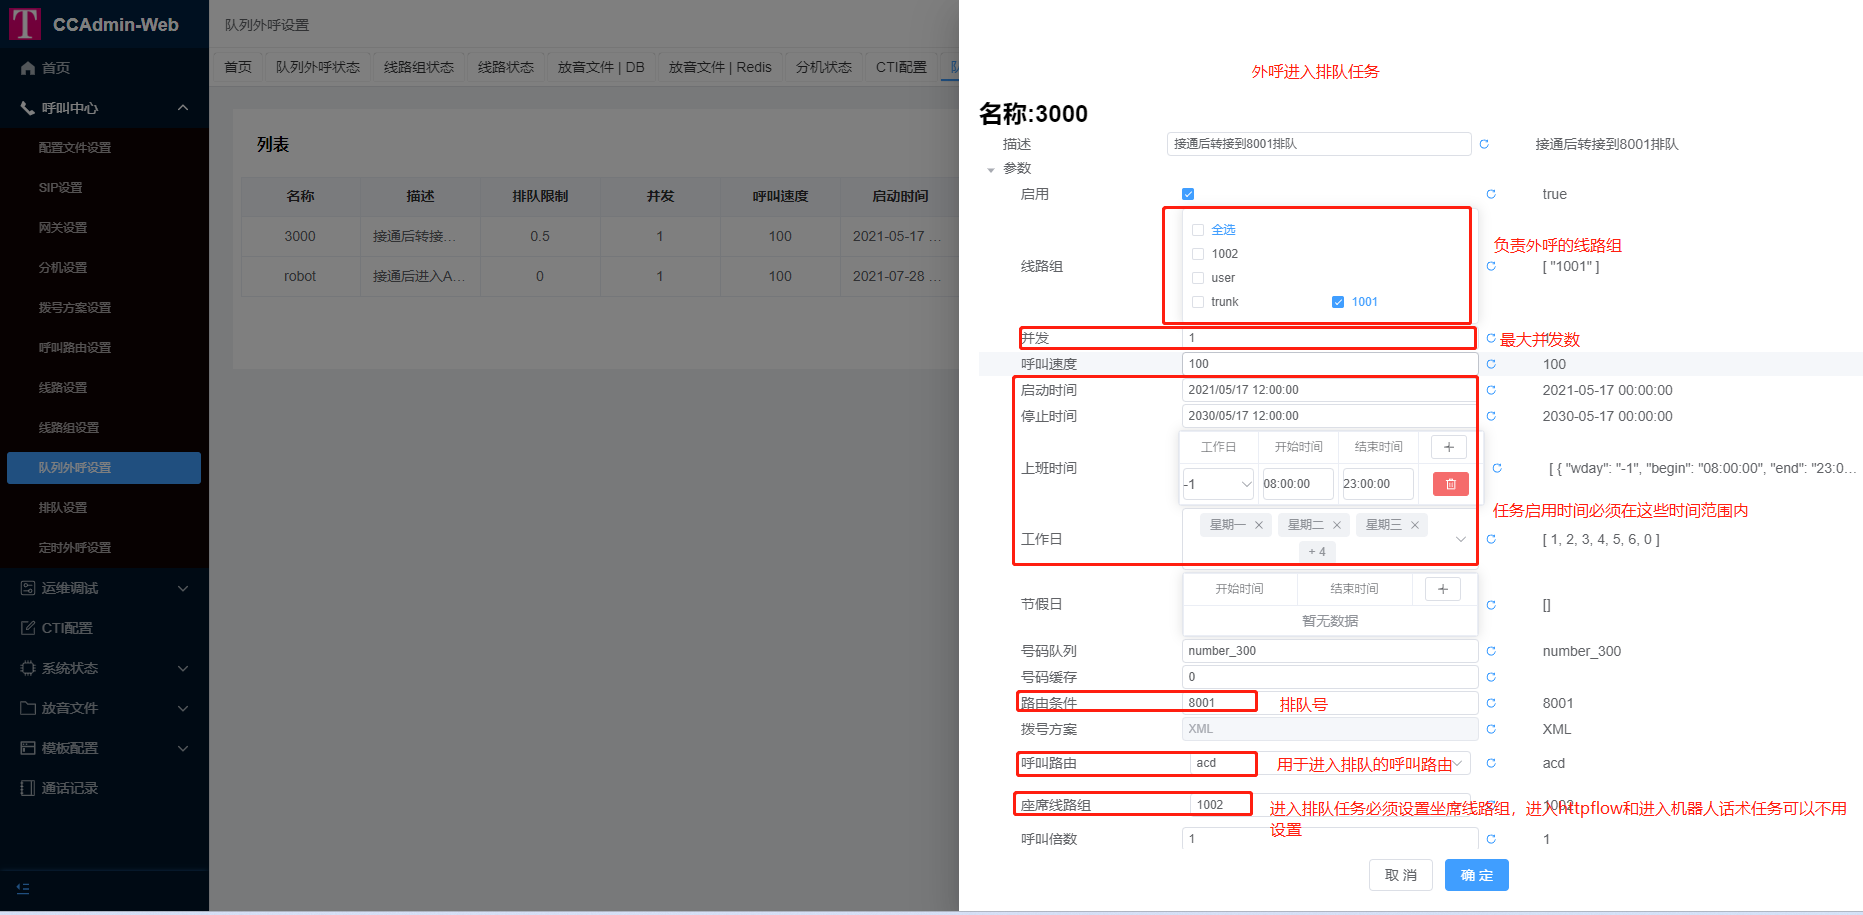Click the 呼叫速度 input field

[1328, 364]
